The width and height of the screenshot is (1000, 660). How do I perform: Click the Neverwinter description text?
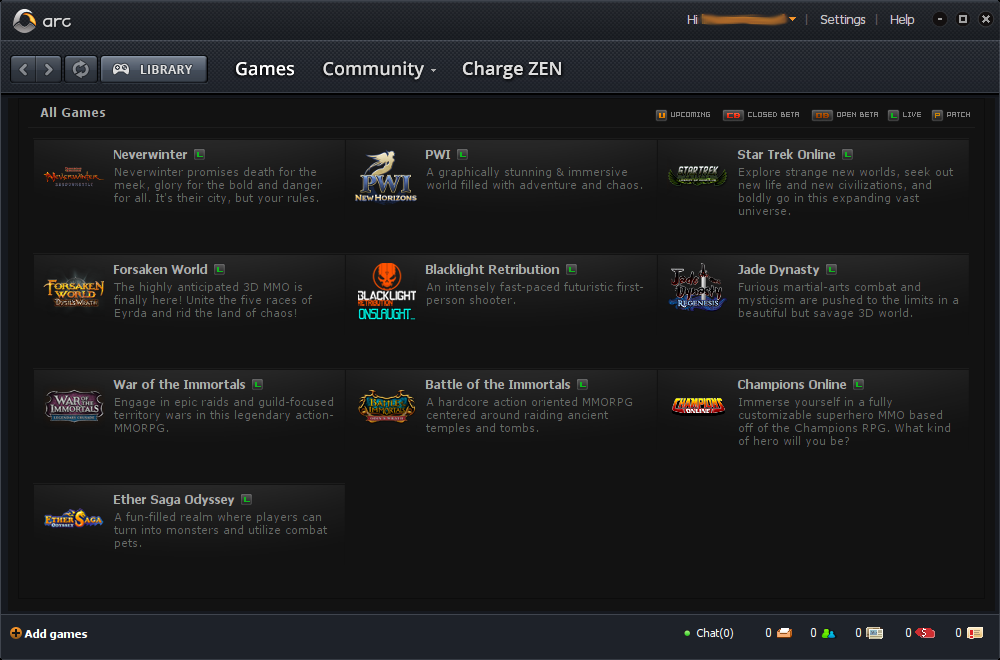217,185
